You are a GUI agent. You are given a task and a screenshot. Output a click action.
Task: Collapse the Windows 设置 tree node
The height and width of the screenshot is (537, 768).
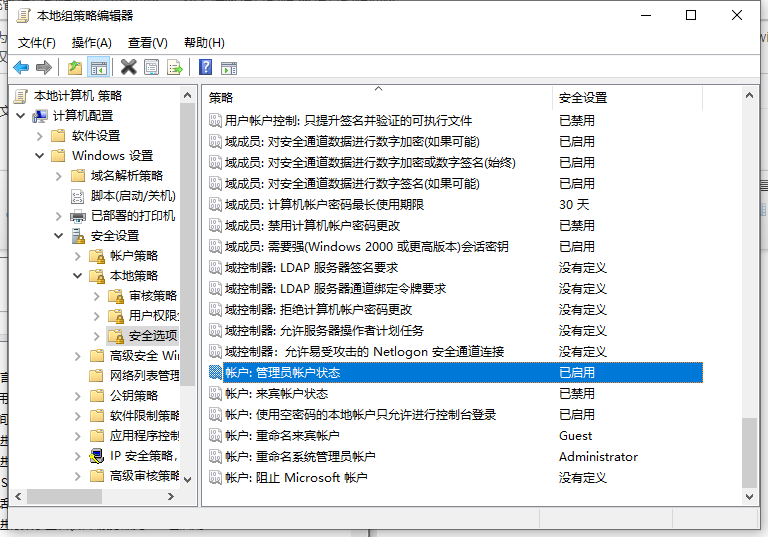coord(40,156)
